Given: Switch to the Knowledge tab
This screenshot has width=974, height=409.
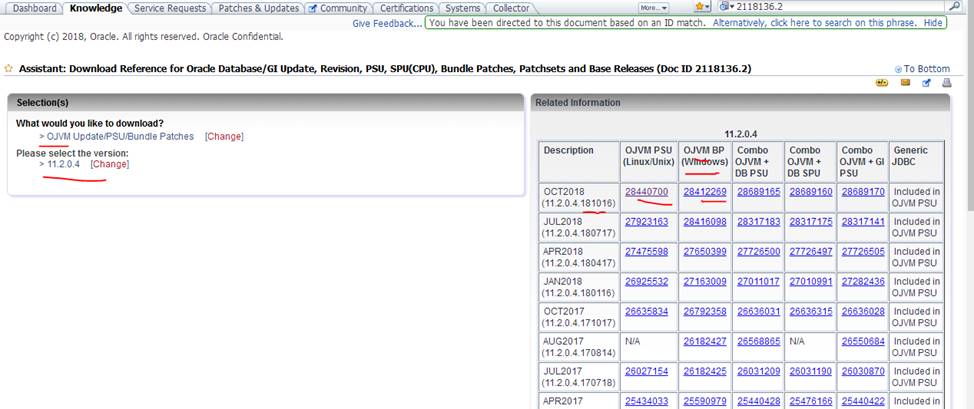Looking at the screenshot, I should (96, 8).
